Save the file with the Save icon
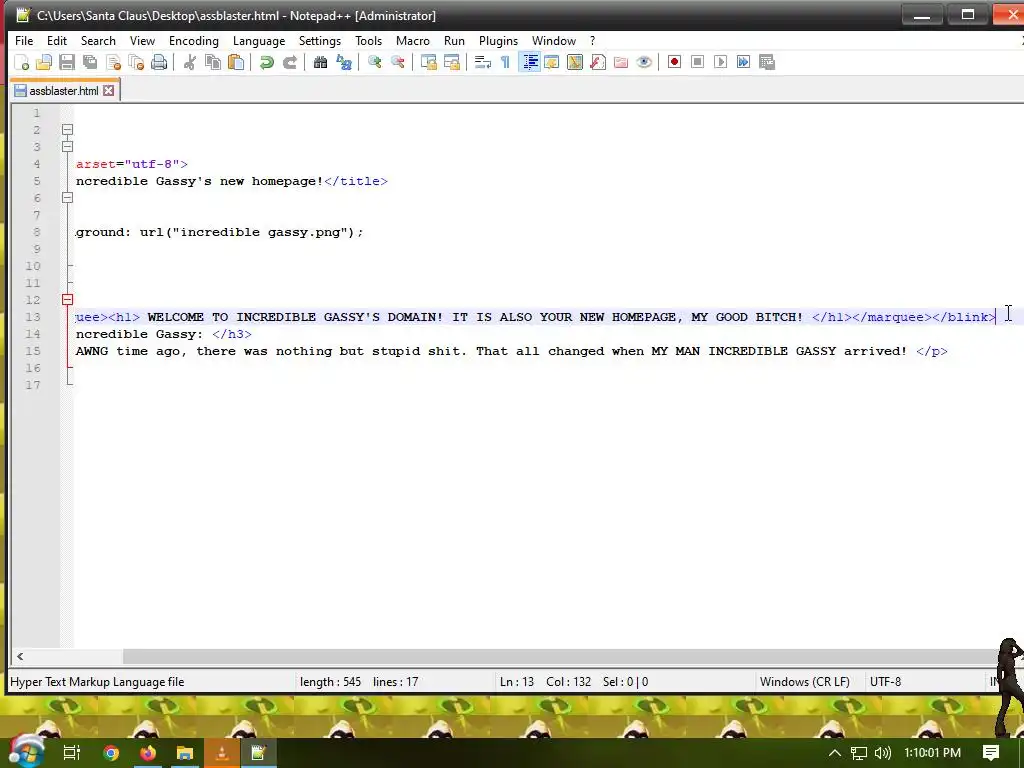Viewport: 1024px width, 768px height. 67,62
